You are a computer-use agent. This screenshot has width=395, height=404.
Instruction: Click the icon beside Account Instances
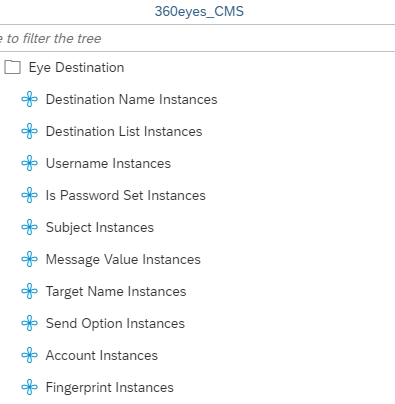click(x=29, y=355)
